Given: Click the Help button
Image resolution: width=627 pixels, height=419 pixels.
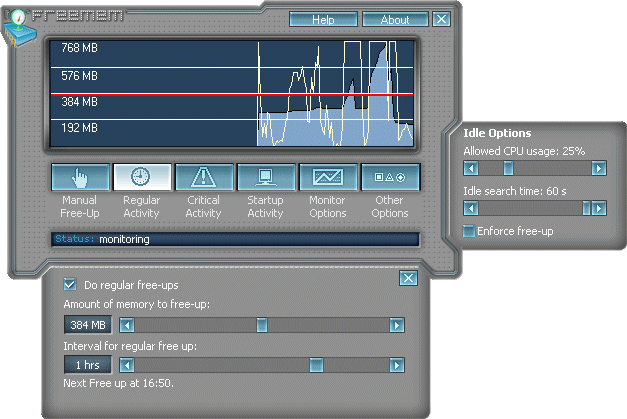Looking at the screenshot, I should (x=323, y=19).
